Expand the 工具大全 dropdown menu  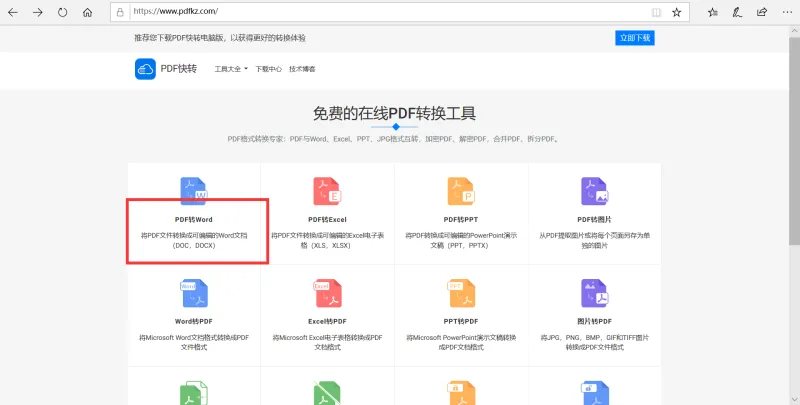pyautogui.click(x=231, y=69)
